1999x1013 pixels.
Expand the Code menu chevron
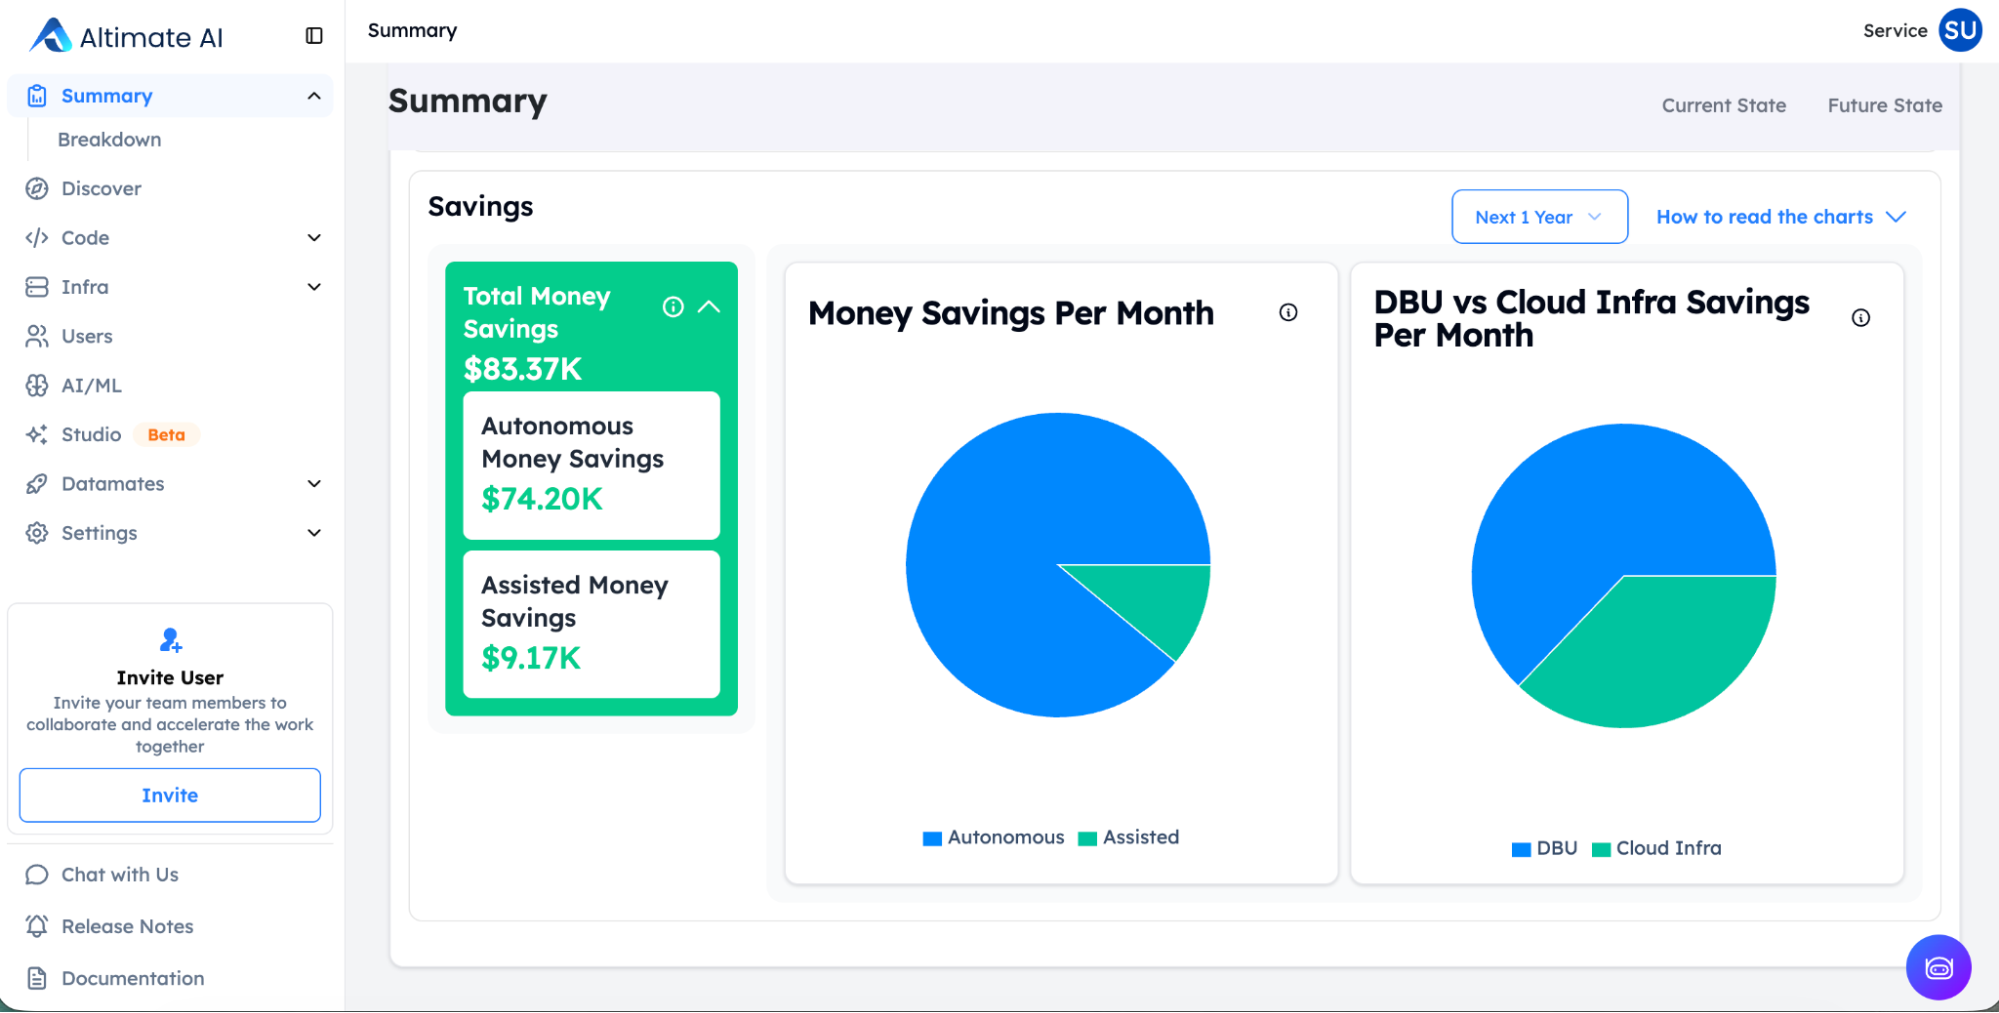[x=314, y=238]
